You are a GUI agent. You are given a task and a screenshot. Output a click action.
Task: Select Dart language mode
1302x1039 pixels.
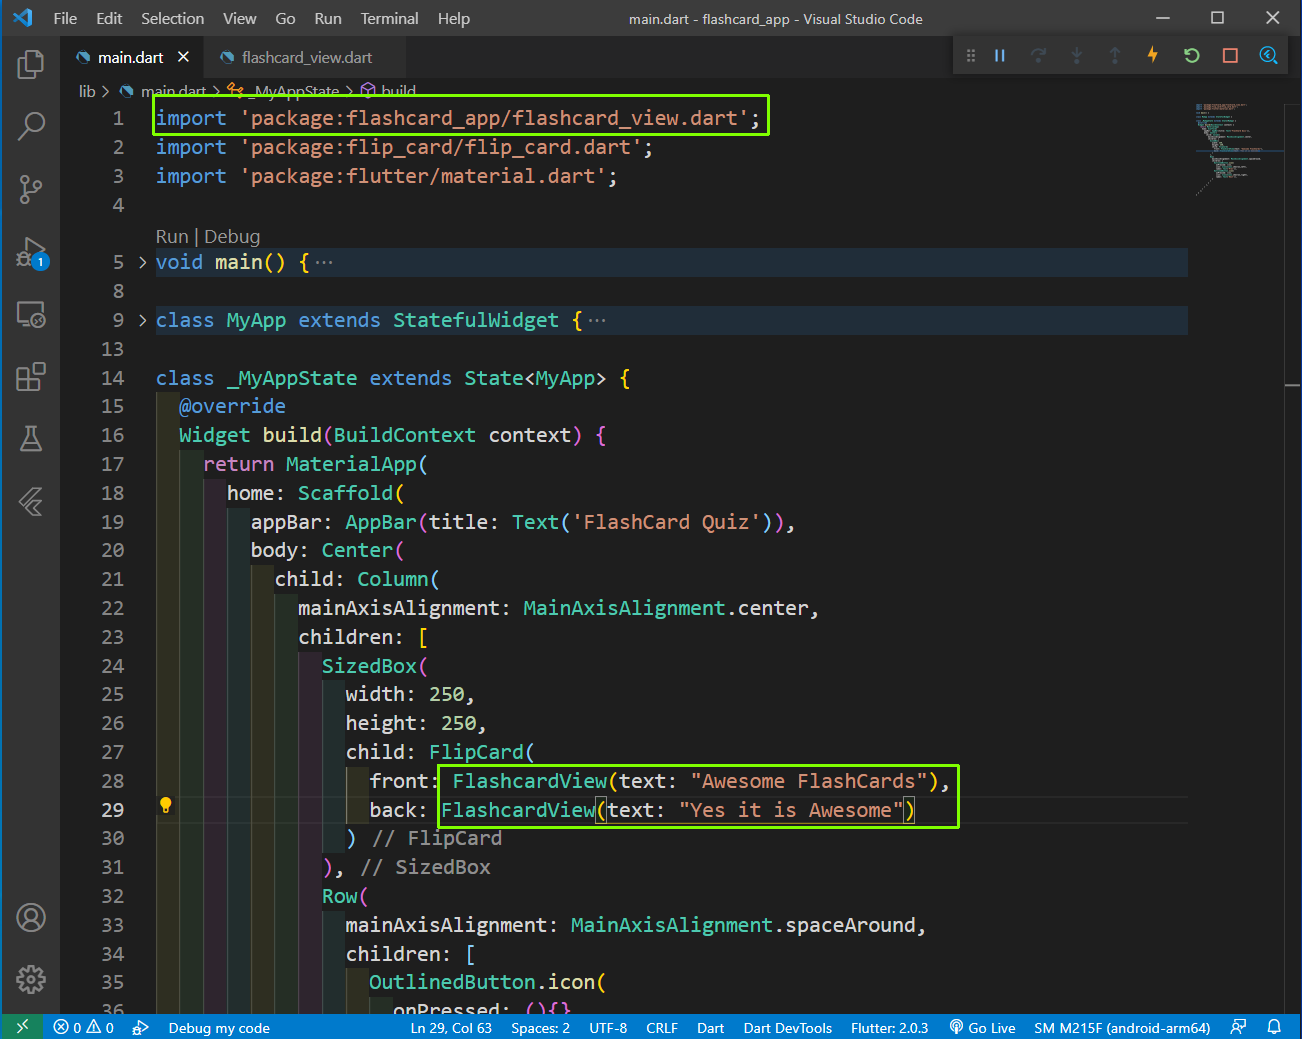711,1028
